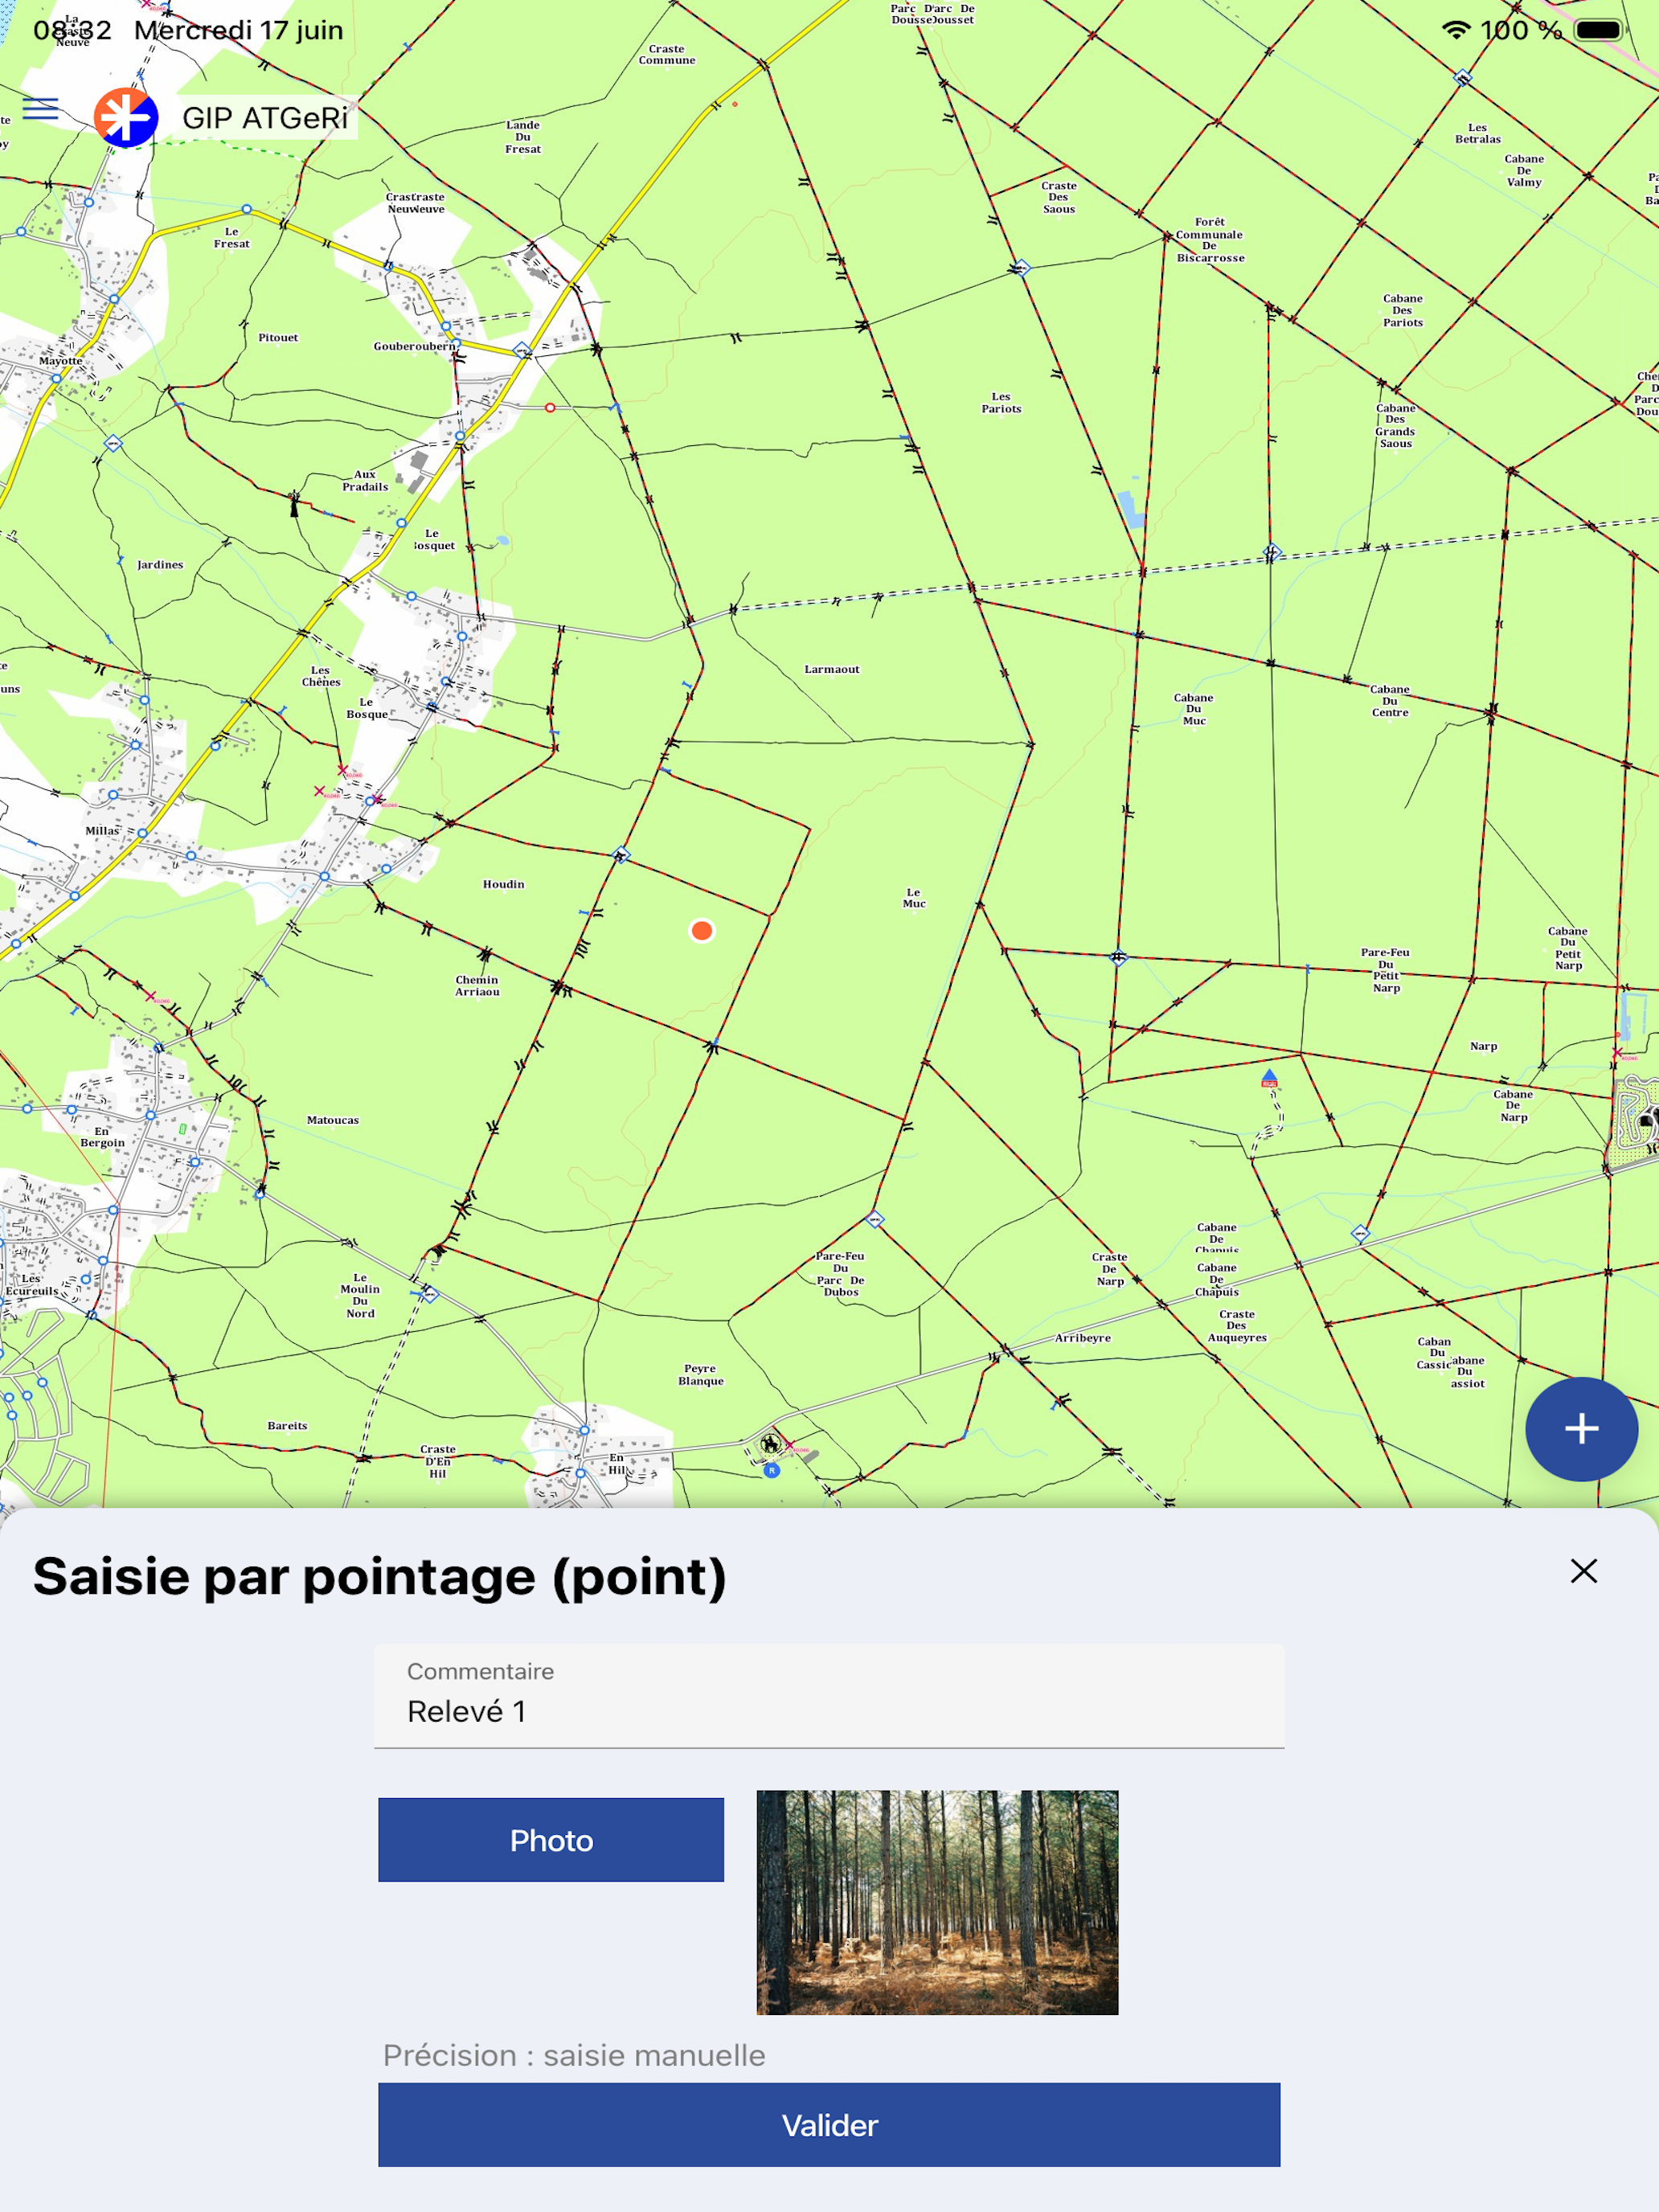Tap the Cabane Des Pariots map label
Viewport: 1659px width, 2212px height.
[x=1403, y=310]
